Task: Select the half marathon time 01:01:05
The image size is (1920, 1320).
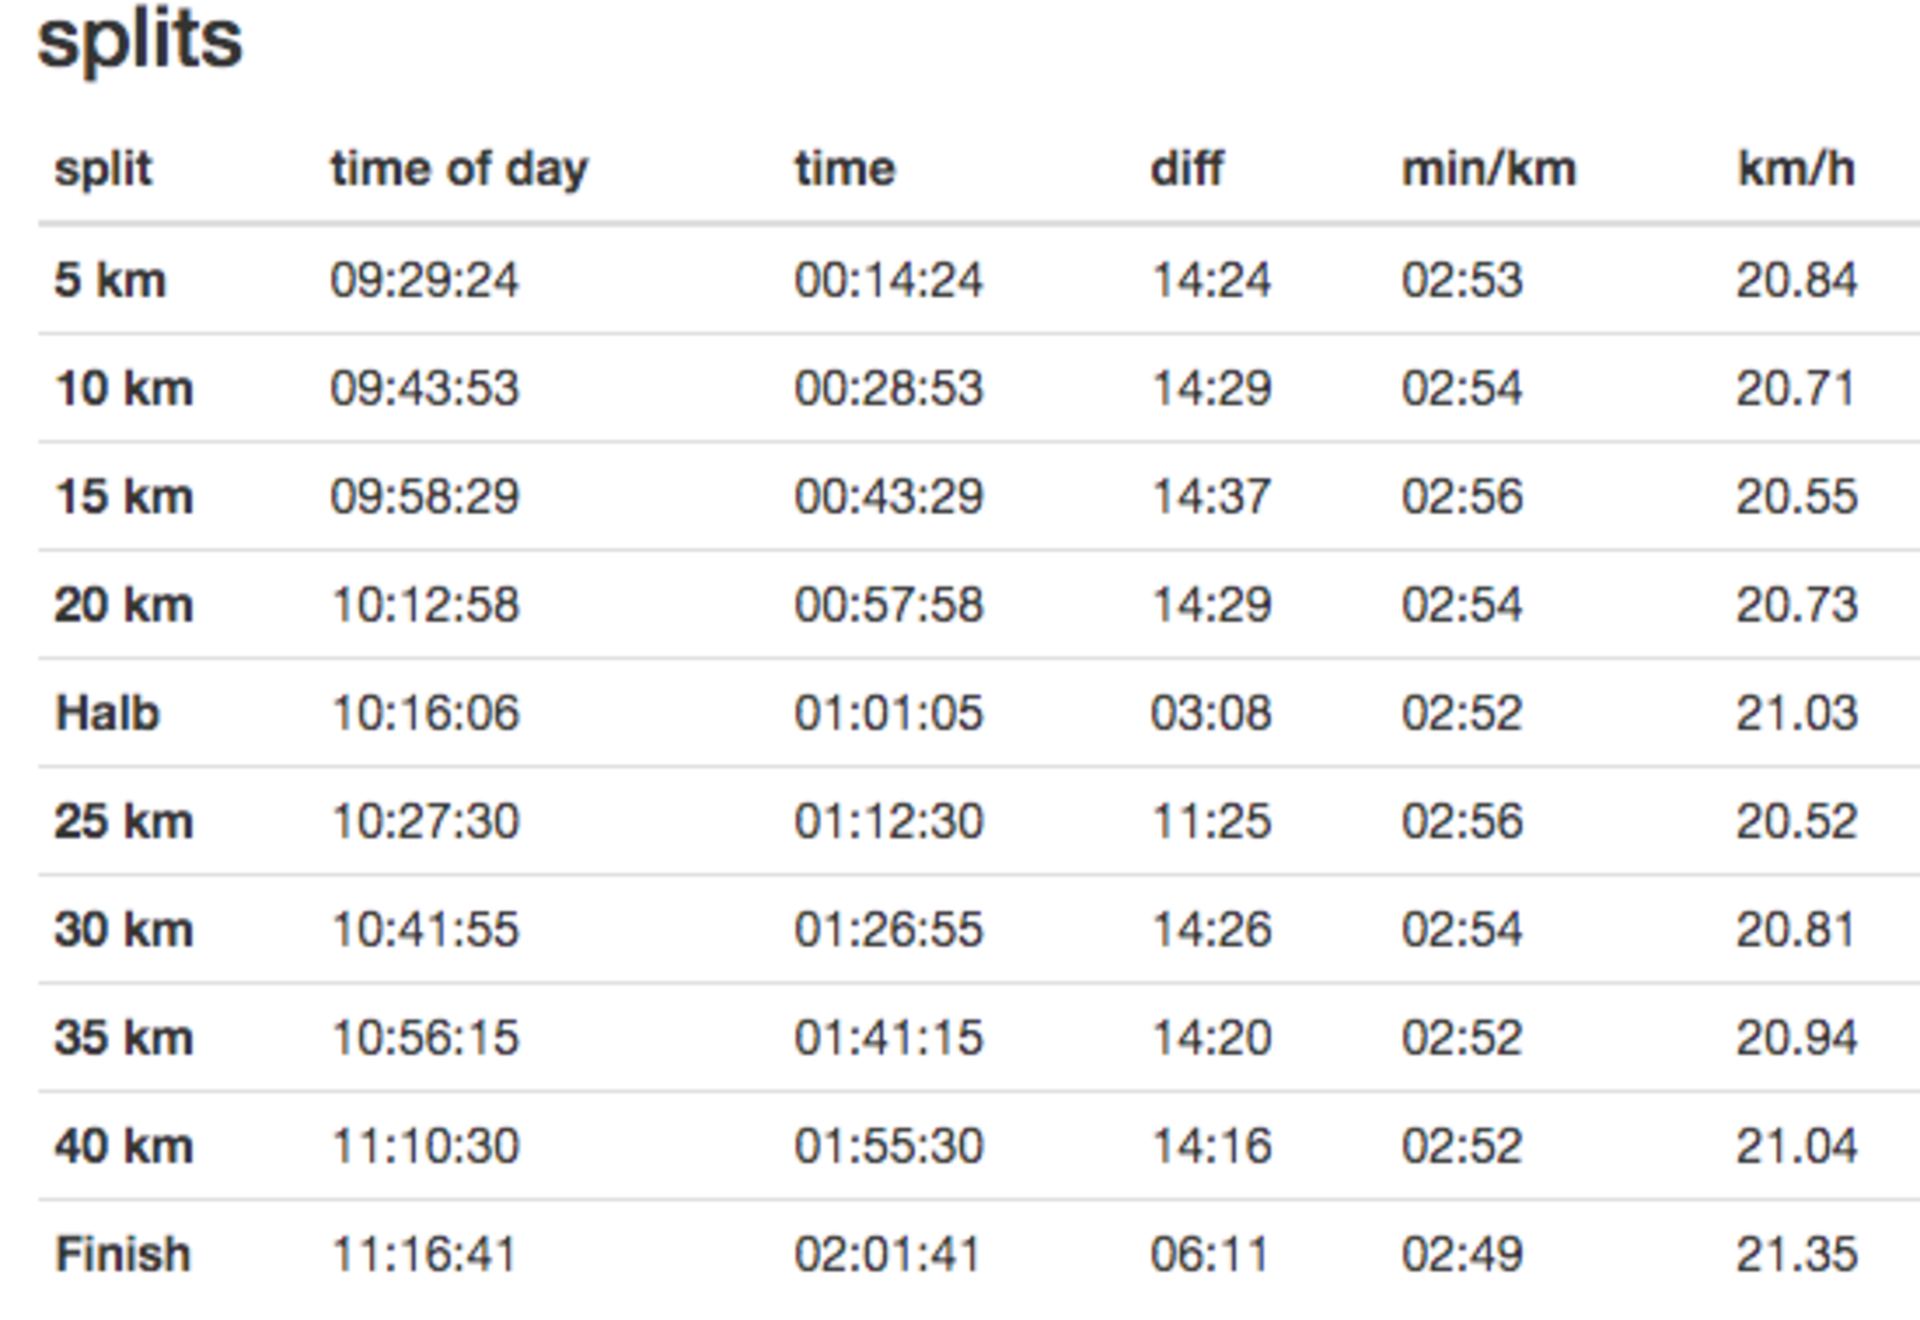Action: point(889,713)
